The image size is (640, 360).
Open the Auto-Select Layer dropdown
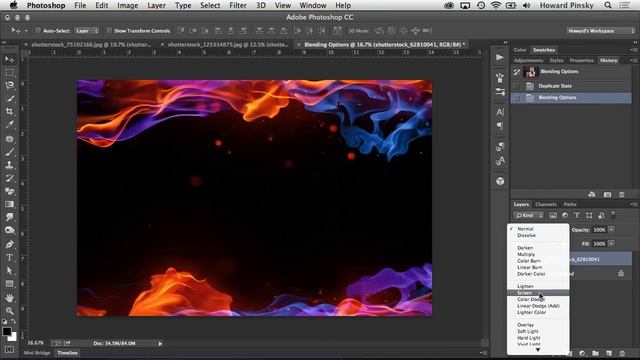click(87, 31)
